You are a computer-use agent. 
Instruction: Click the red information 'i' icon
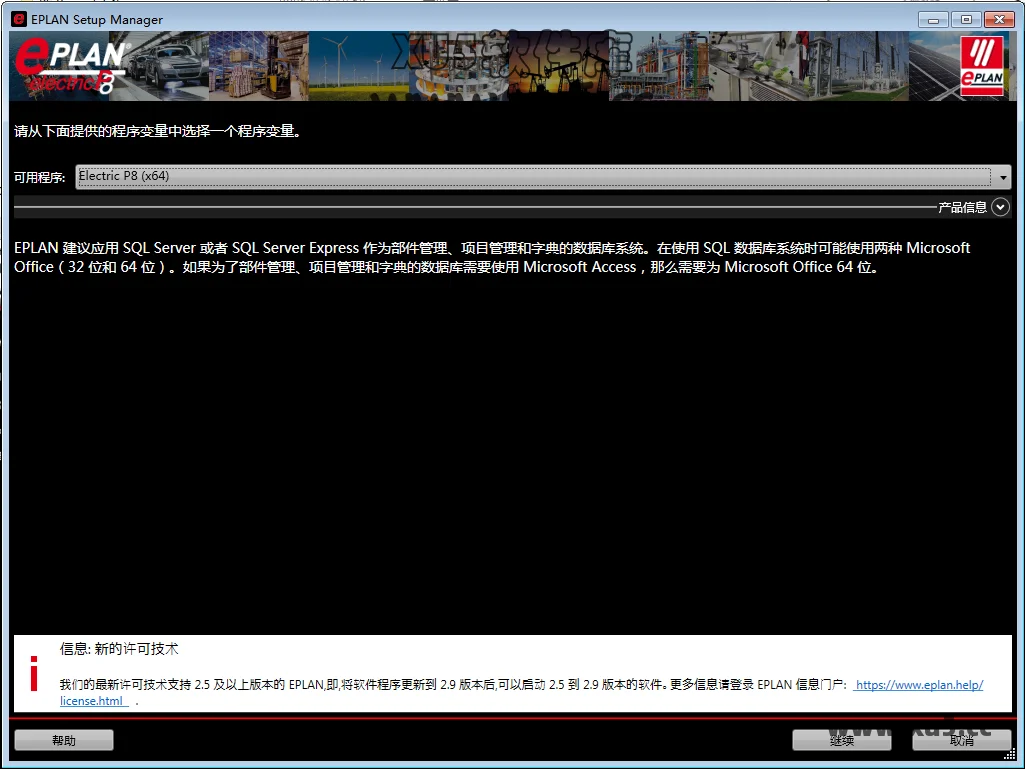(x=34, y=674)
